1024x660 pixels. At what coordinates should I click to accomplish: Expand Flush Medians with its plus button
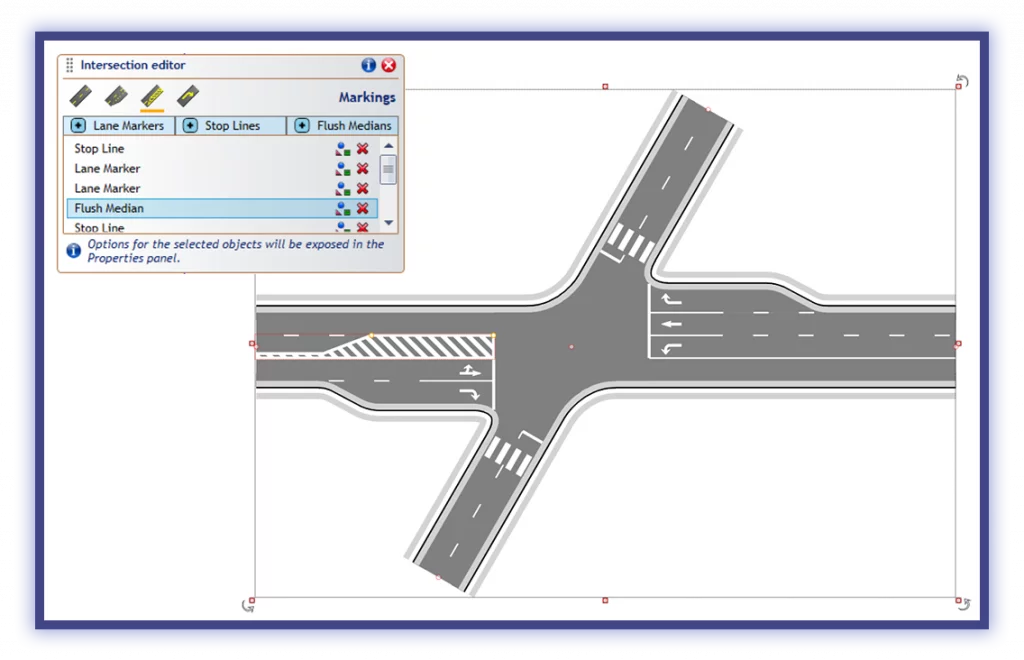pyautogui.click(x=303, y=124)
